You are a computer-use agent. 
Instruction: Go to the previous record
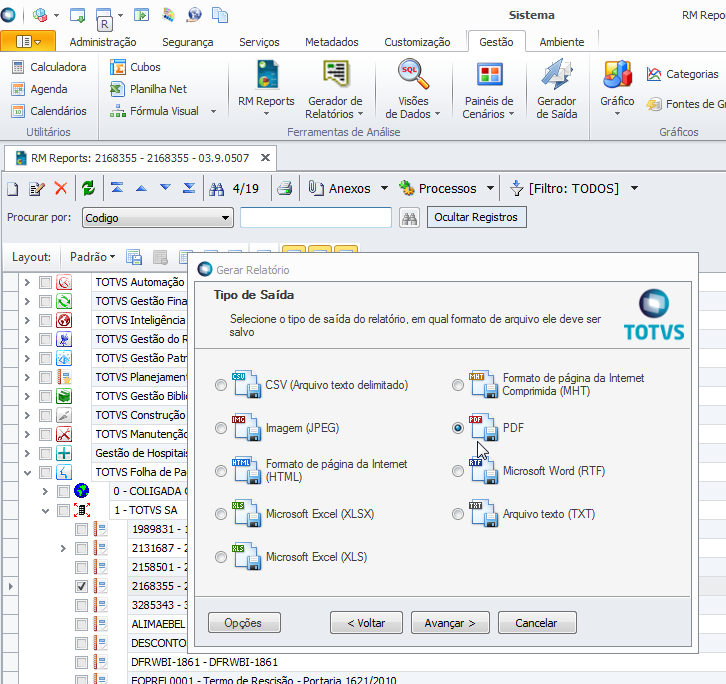pos(141,188)
